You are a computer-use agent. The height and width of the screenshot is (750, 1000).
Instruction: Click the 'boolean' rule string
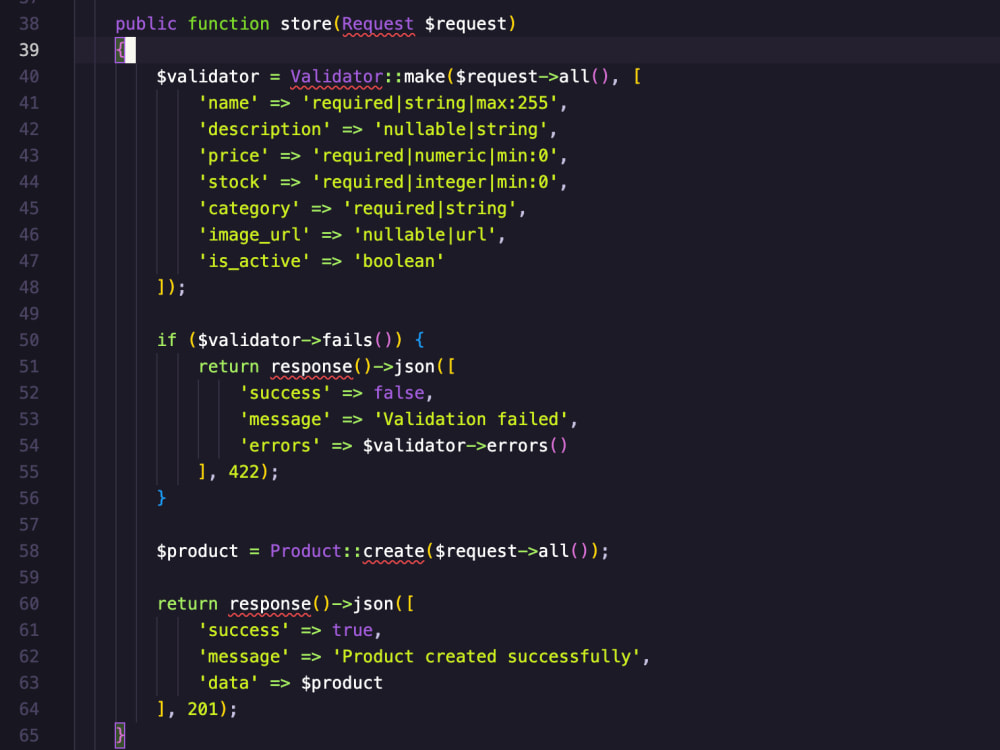pyautogui.click(x=399, y=261)
